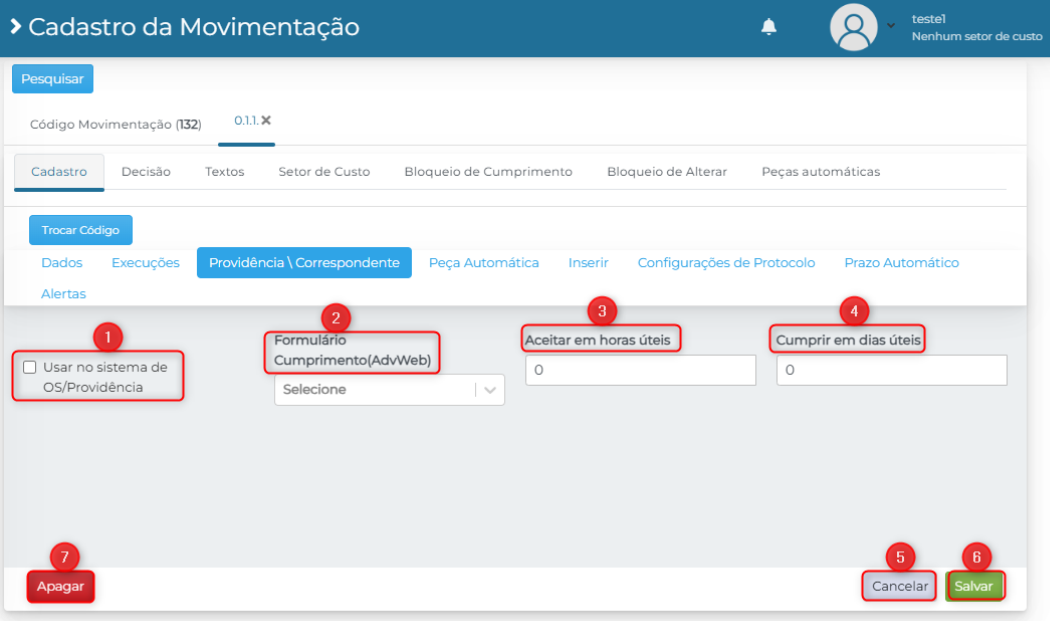Click the Cadastro da Movimentação title
Viewport: 1050px width, 621px height.
(x=194, y=27)
